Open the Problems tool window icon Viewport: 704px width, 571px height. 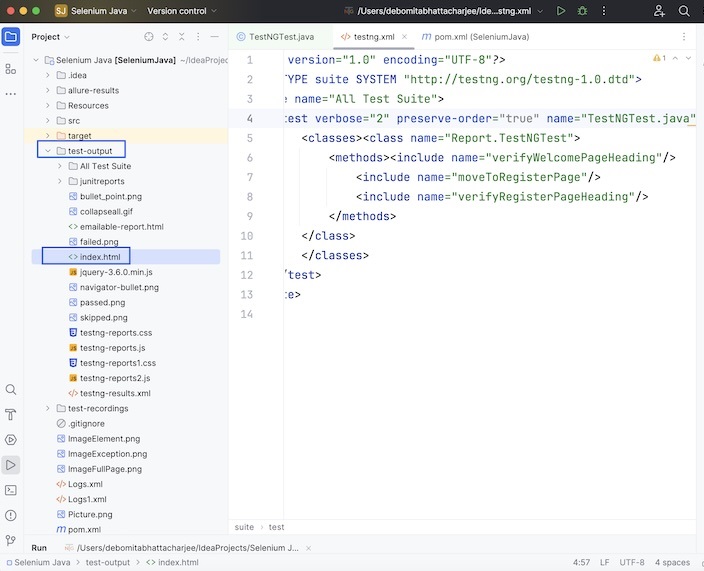tap(11, 515)
